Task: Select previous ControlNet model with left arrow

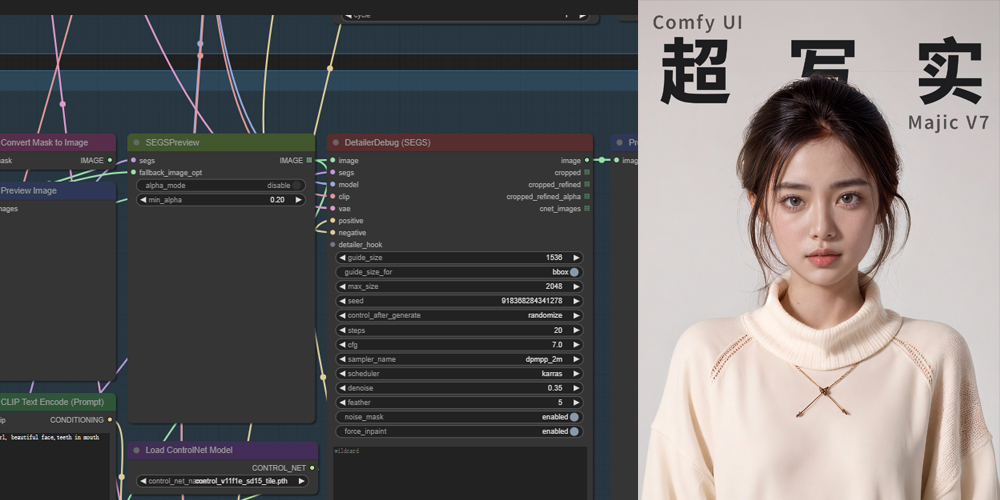Action: (143, 482)
